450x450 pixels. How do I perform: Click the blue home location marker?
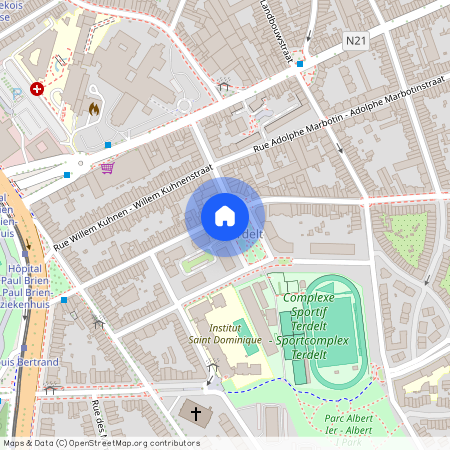pos(225,217)
